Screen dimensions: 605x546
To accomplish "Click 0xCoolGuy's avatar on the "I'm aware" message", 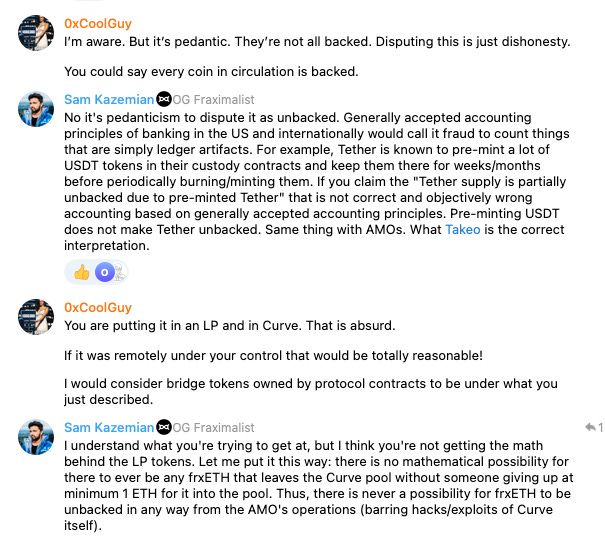I will pyautogui.click(x=36, y=33).
